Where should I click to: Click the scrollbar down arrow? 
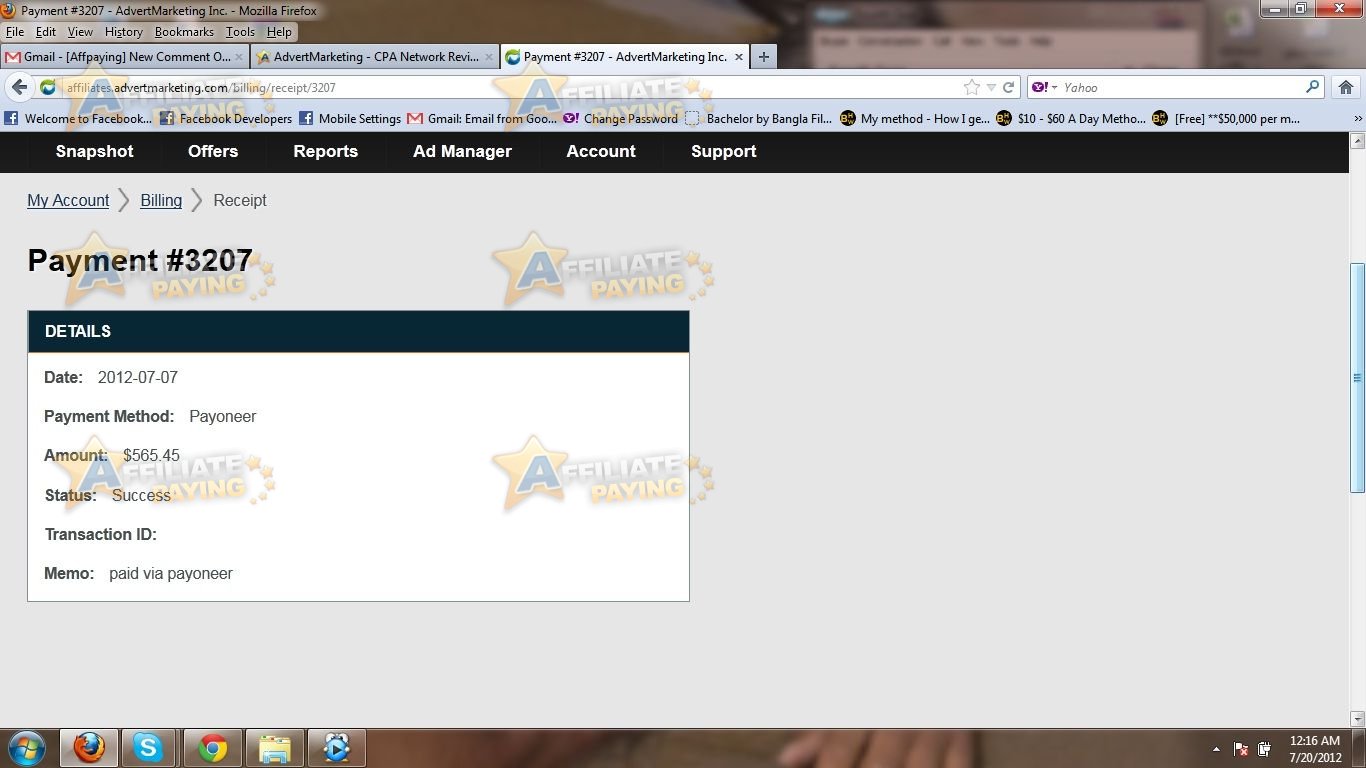1357,718
